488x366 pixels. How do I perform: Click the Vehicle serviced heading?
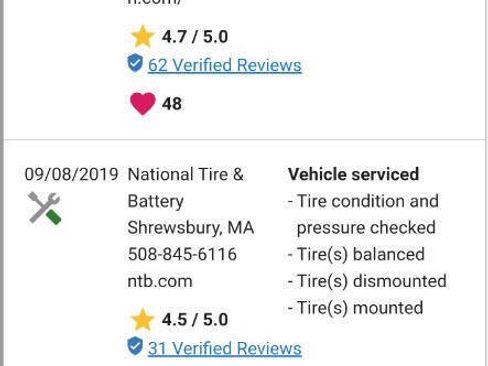(353, 174)
